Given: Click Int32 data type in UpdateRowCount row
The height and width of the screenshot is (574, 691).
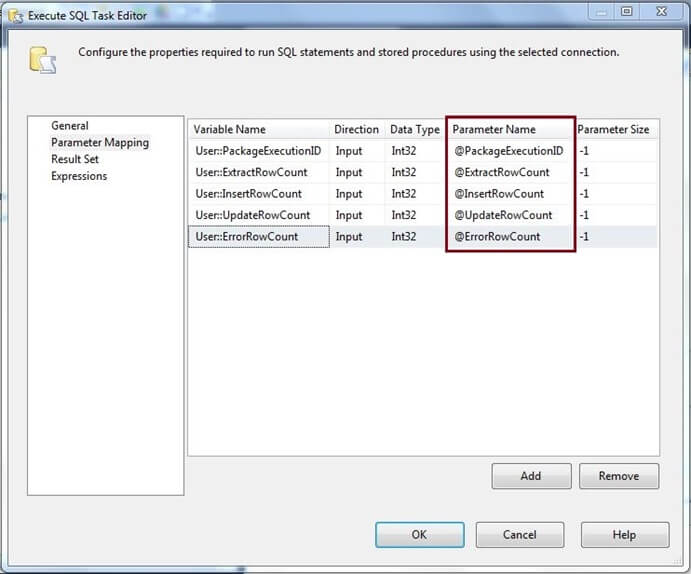Looking at the screenshot, I should (415, 215).
